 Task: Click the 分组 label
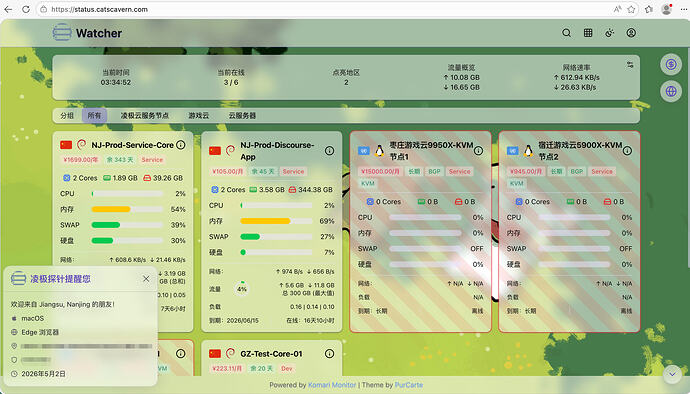(67, 116)
